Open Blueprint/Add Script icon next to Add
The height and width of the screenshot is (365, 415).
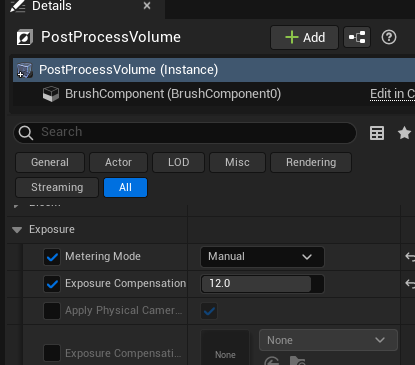click(x=357, y=37)
